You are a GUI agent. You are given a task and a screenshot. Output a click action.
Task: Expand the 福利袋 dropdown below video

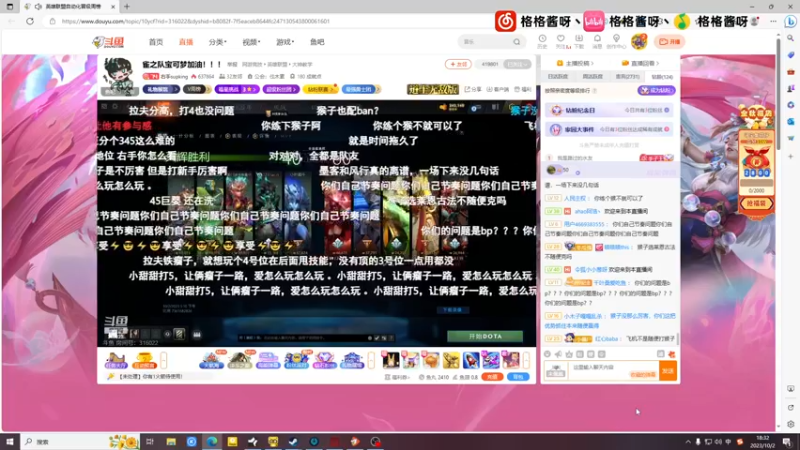(397, 377)
